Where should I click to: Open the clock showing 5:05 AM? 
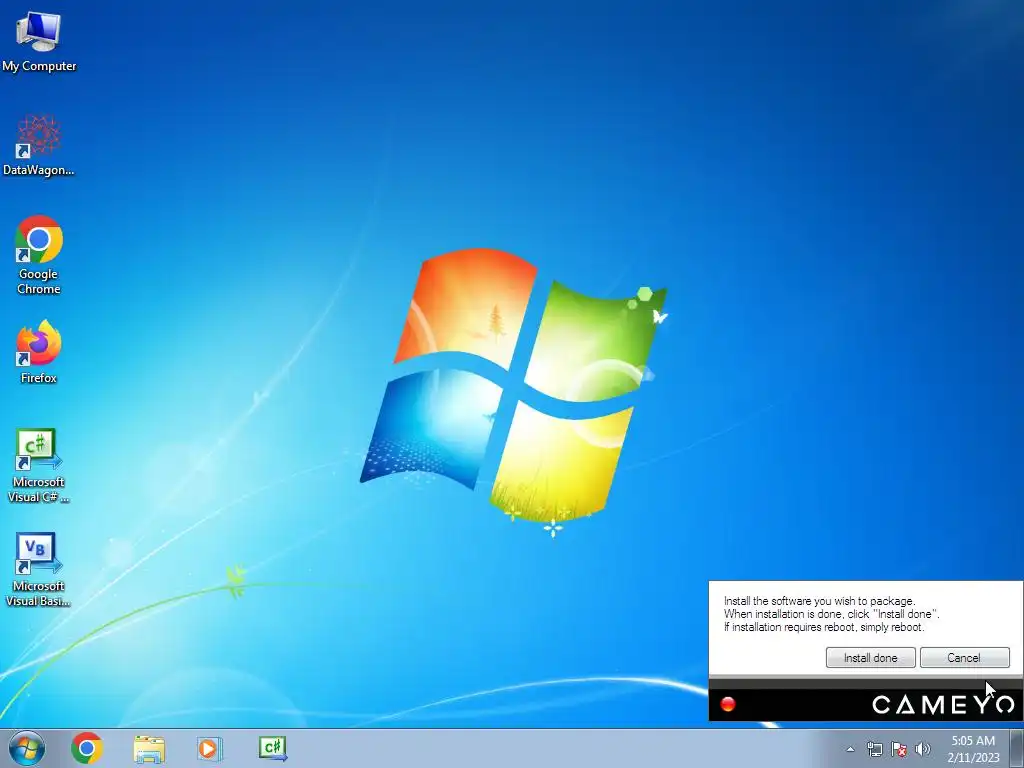[x=973, y=749]
